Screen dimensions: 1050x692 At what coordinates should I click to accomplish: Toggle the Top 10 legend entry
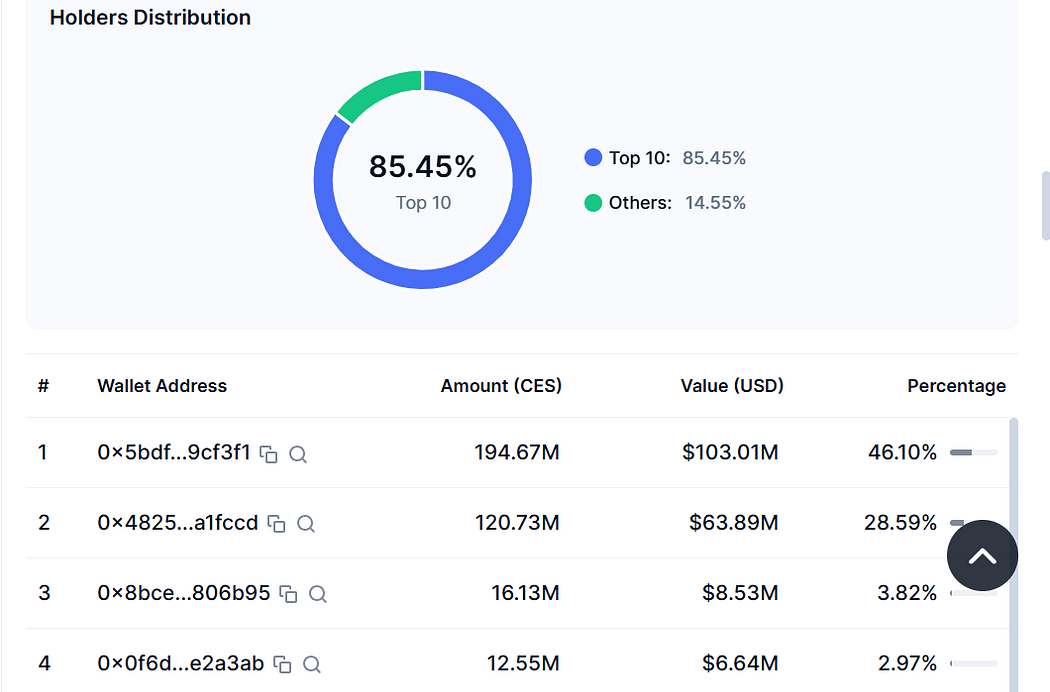pos(664,158)
